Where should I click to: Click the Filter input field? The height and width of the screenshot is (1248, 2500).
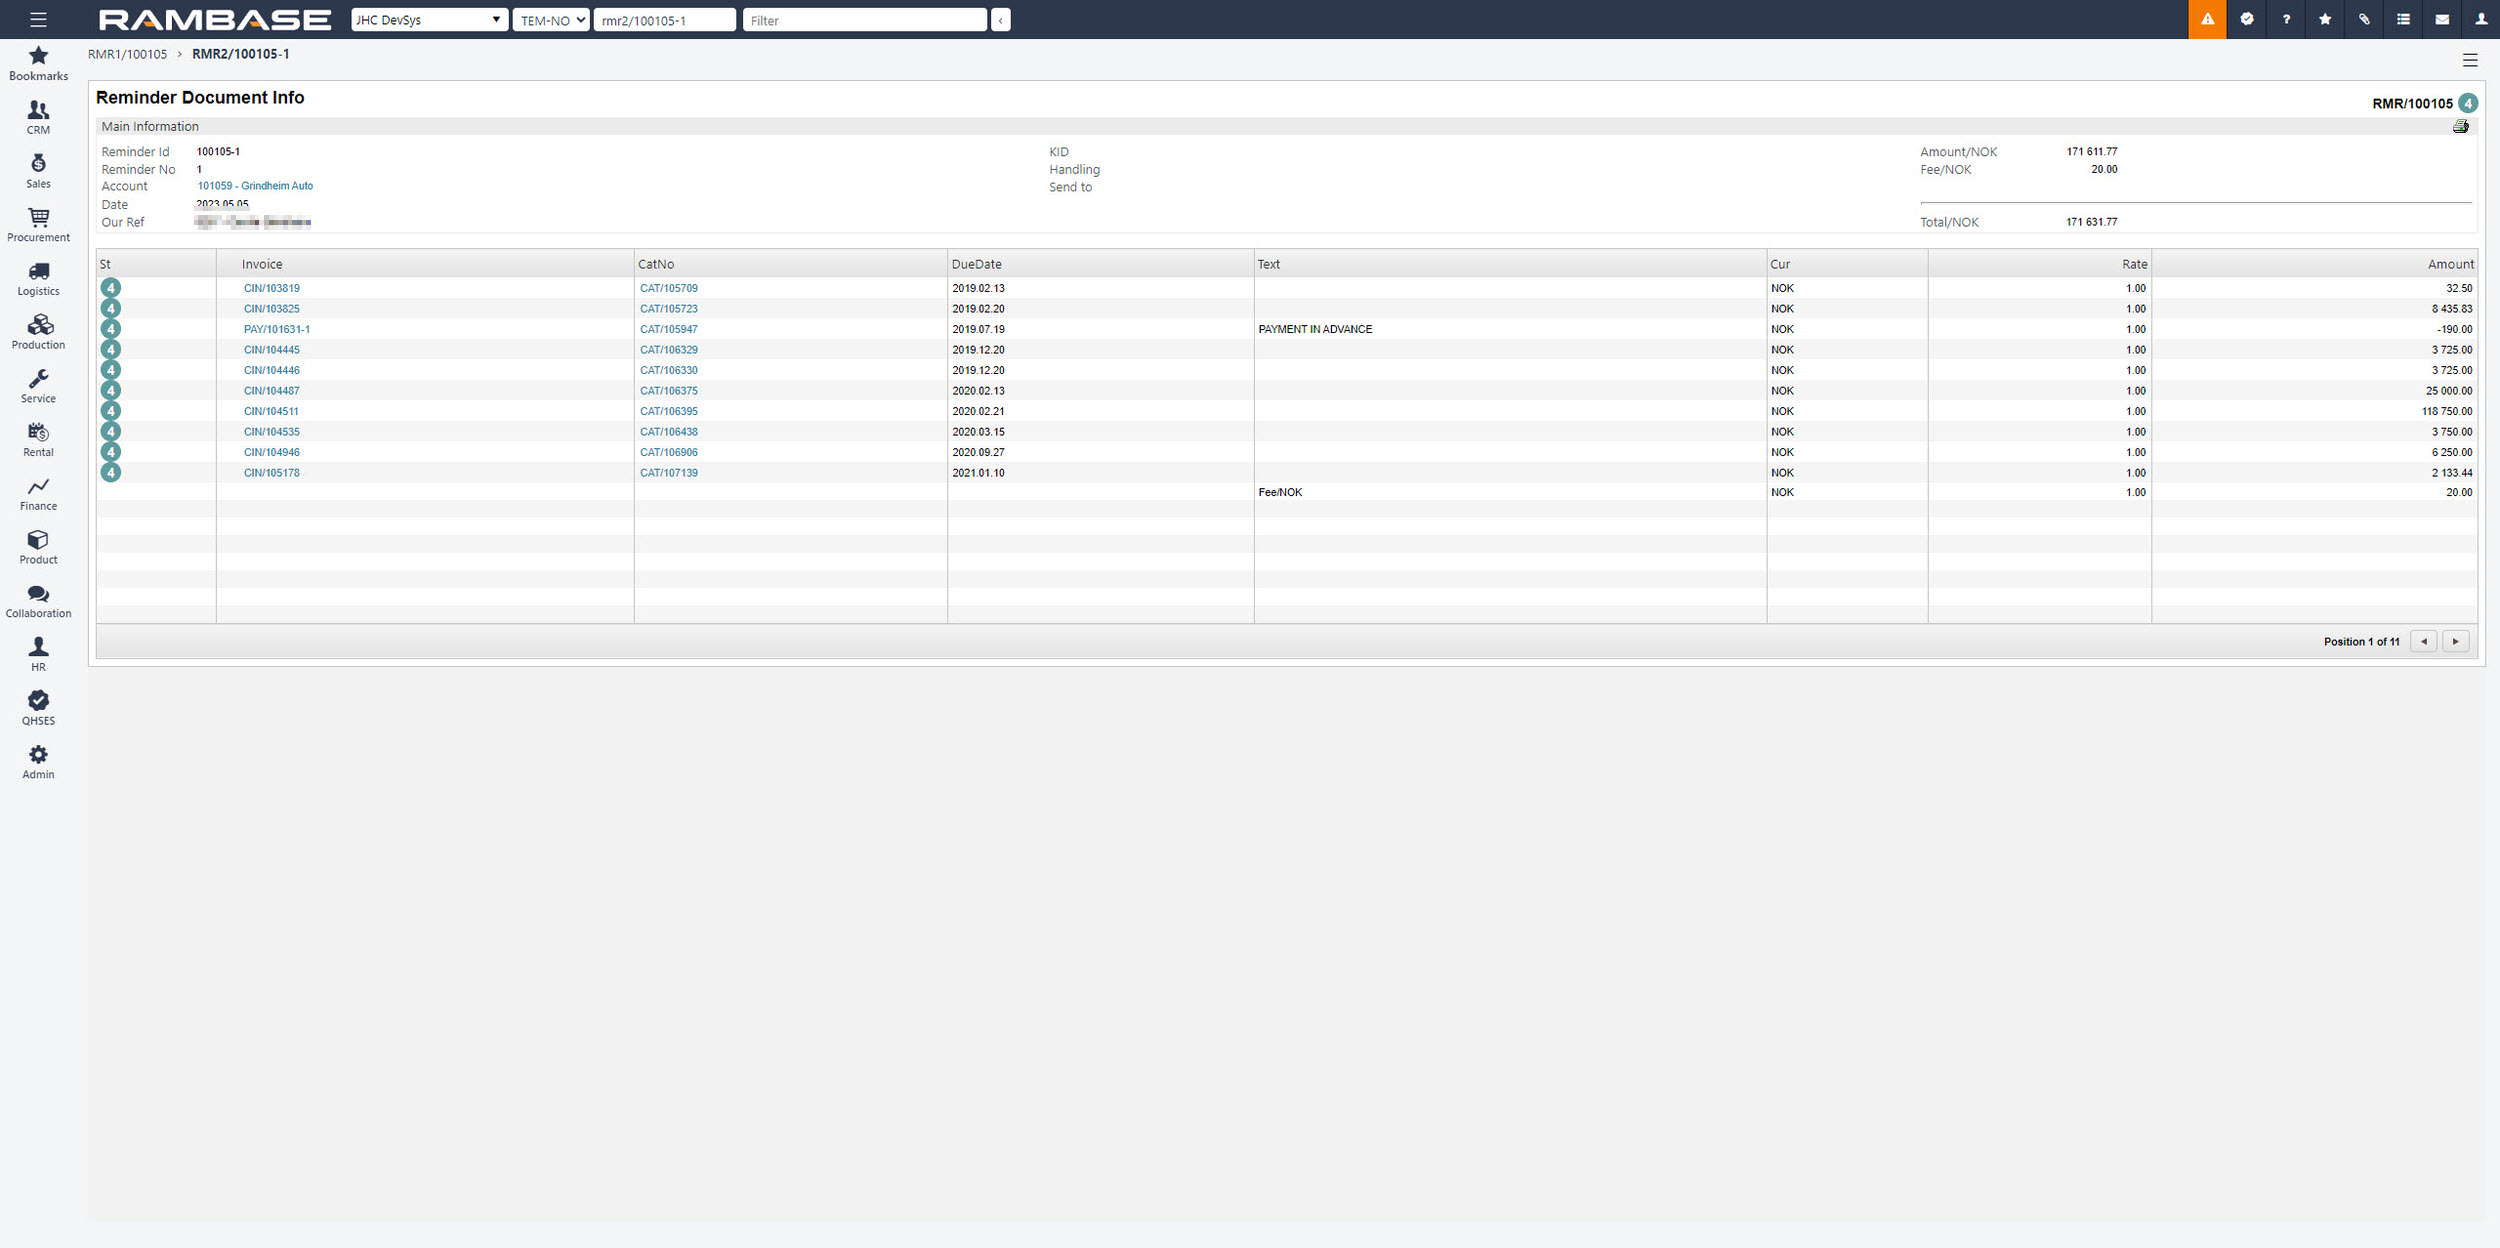[x=864, y=20]
